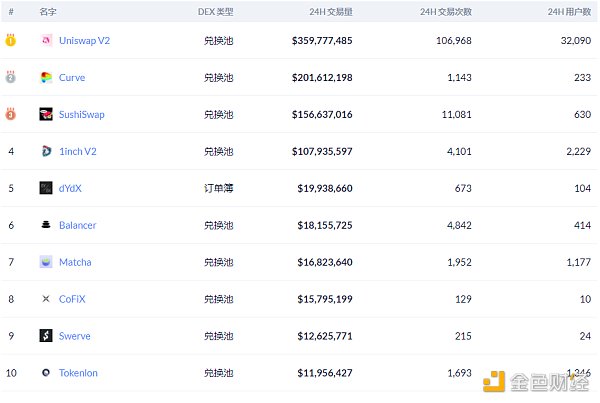Viewport: 600px width, 403px height.
Task: Sort by the 24H 用户数 column header
Action: click(x=569, y=12)
